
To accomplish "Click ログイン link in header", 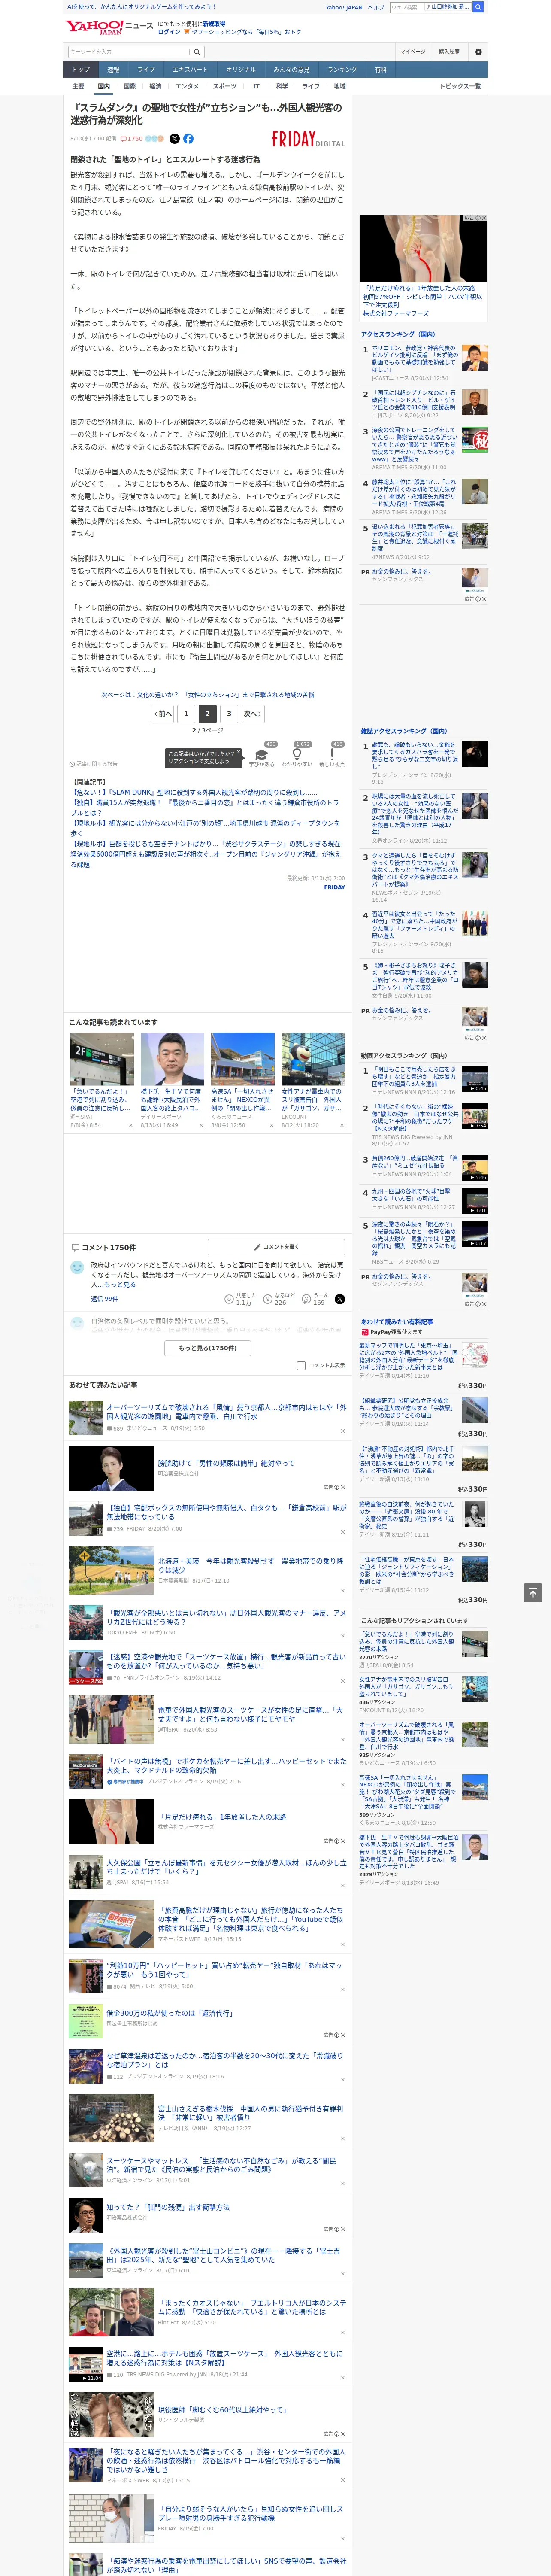I will (x=169, y=32).
